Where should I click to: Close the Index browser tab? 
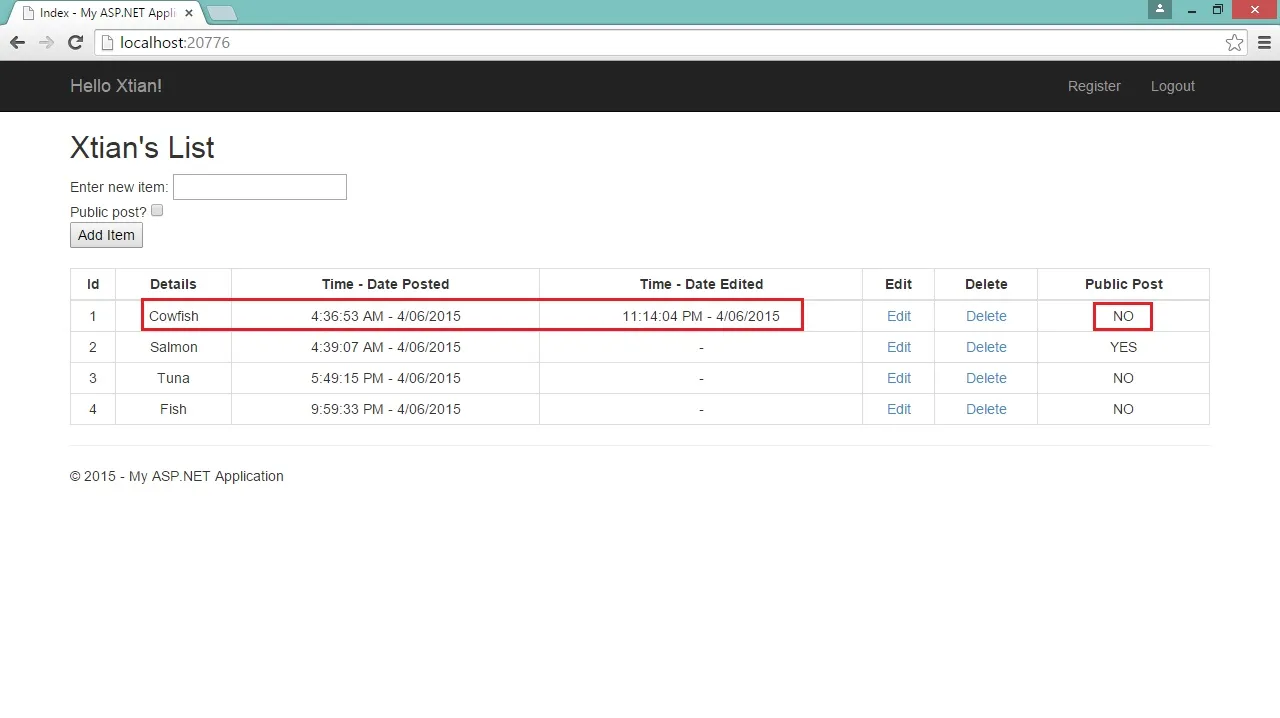tap(188, 13)
